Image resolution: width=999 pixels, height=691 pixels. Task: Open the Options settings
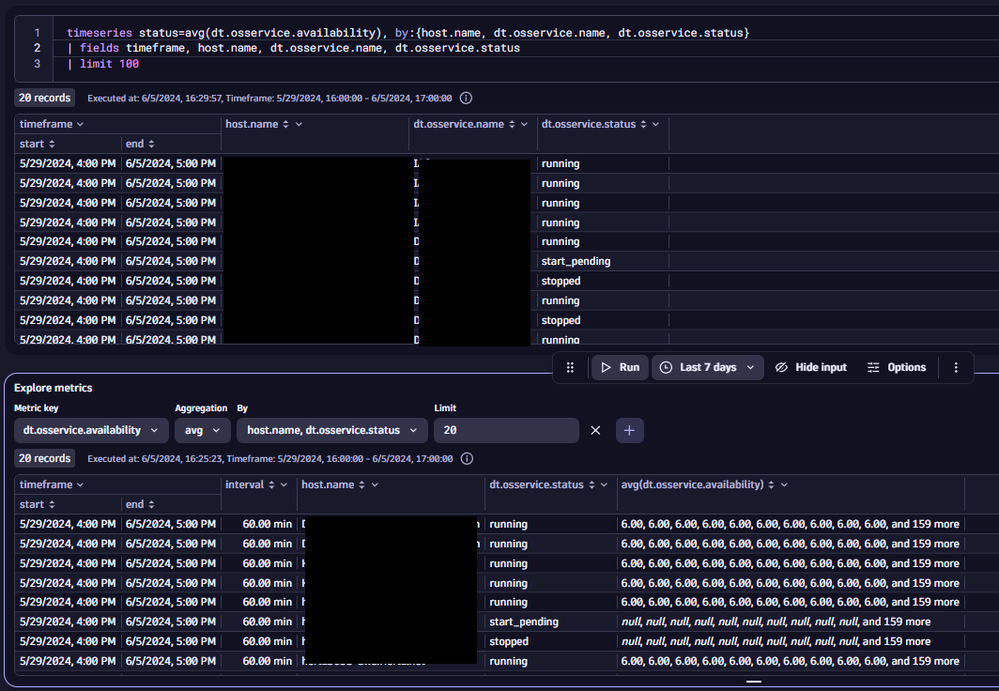tap(896, 367)
